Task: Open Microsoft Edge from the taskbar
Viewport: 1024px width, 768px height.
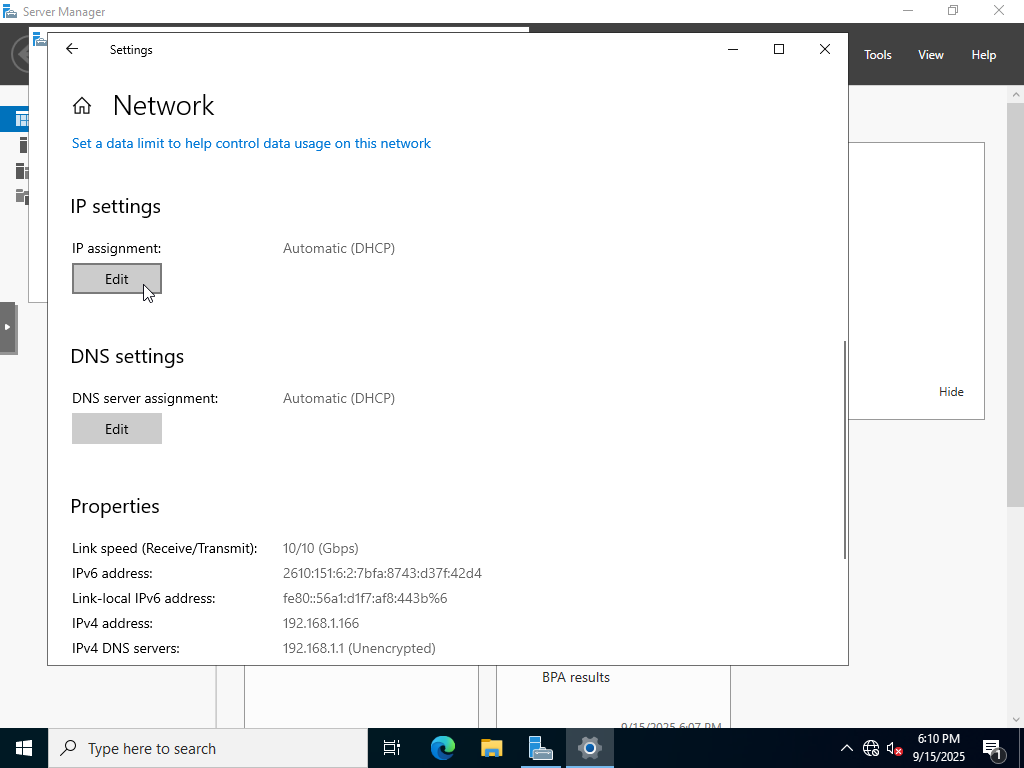Action: (x=443, y=747)
